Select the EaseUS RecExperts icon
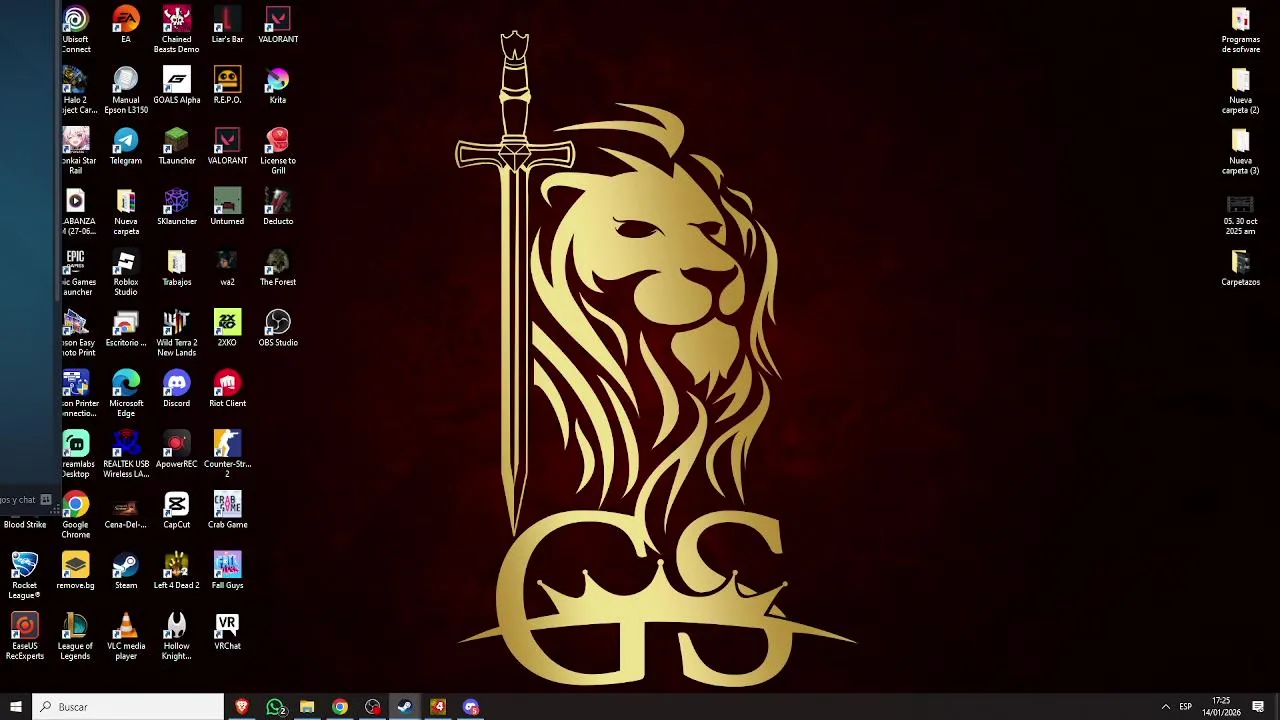 click(25, 638)
